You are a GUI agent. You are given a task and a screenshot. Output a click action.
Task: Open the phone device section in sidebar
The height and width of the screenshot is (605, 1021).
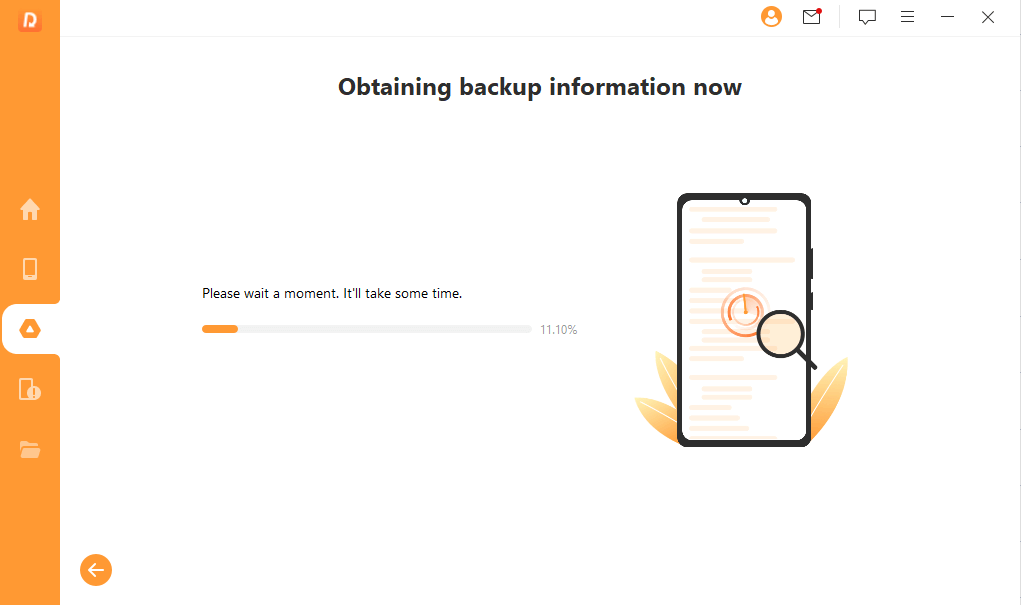click(30, 269)
